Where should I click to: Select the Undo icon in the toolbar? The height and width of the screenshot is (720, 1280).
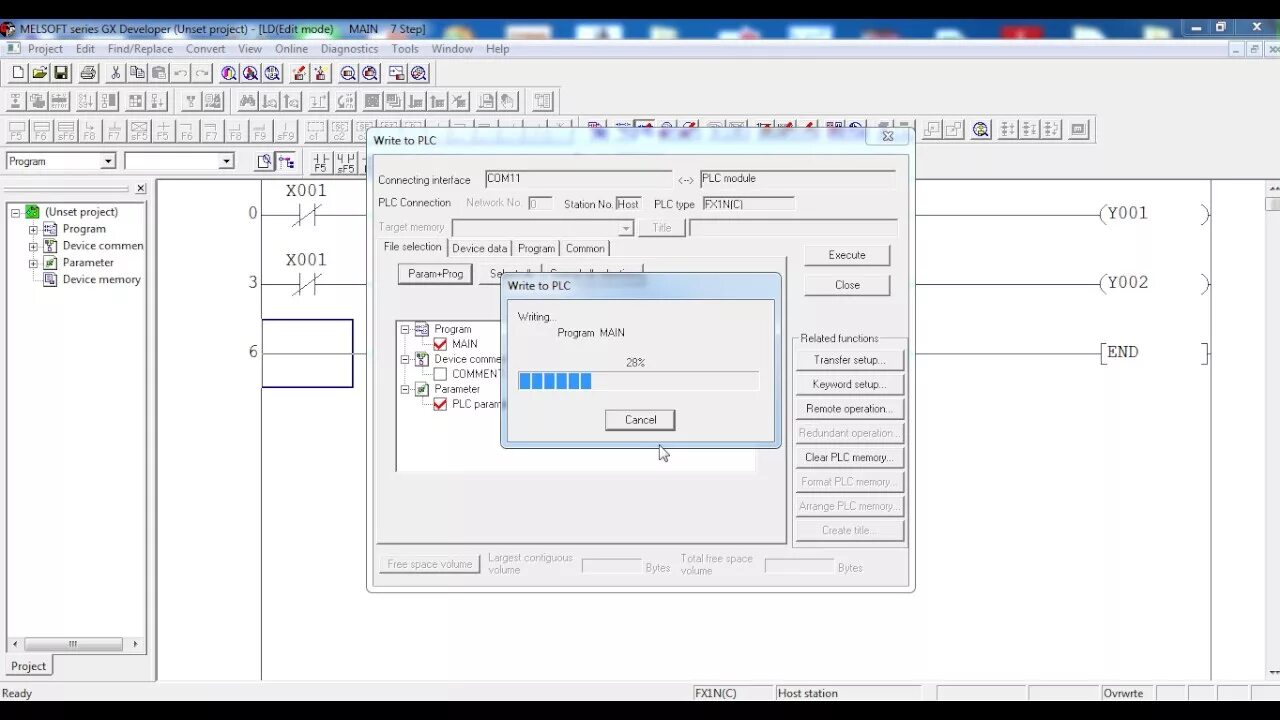[x=180, y=72]
